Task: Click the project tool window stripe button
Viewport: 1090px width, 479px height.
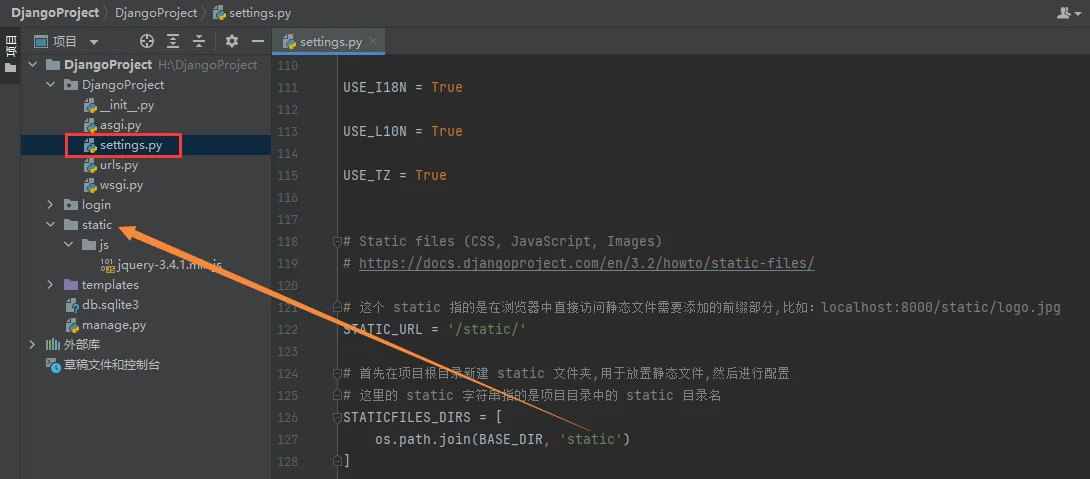Action: (x=10, y=56)
